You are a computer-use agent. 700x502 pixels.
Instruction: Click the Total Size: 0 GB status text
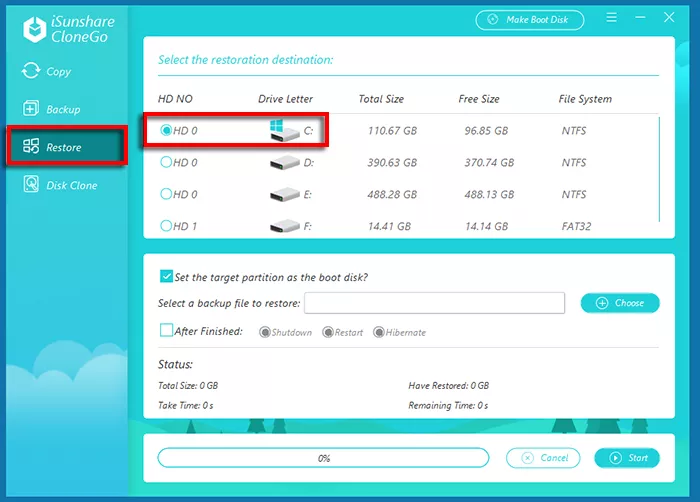pos(188,385)
